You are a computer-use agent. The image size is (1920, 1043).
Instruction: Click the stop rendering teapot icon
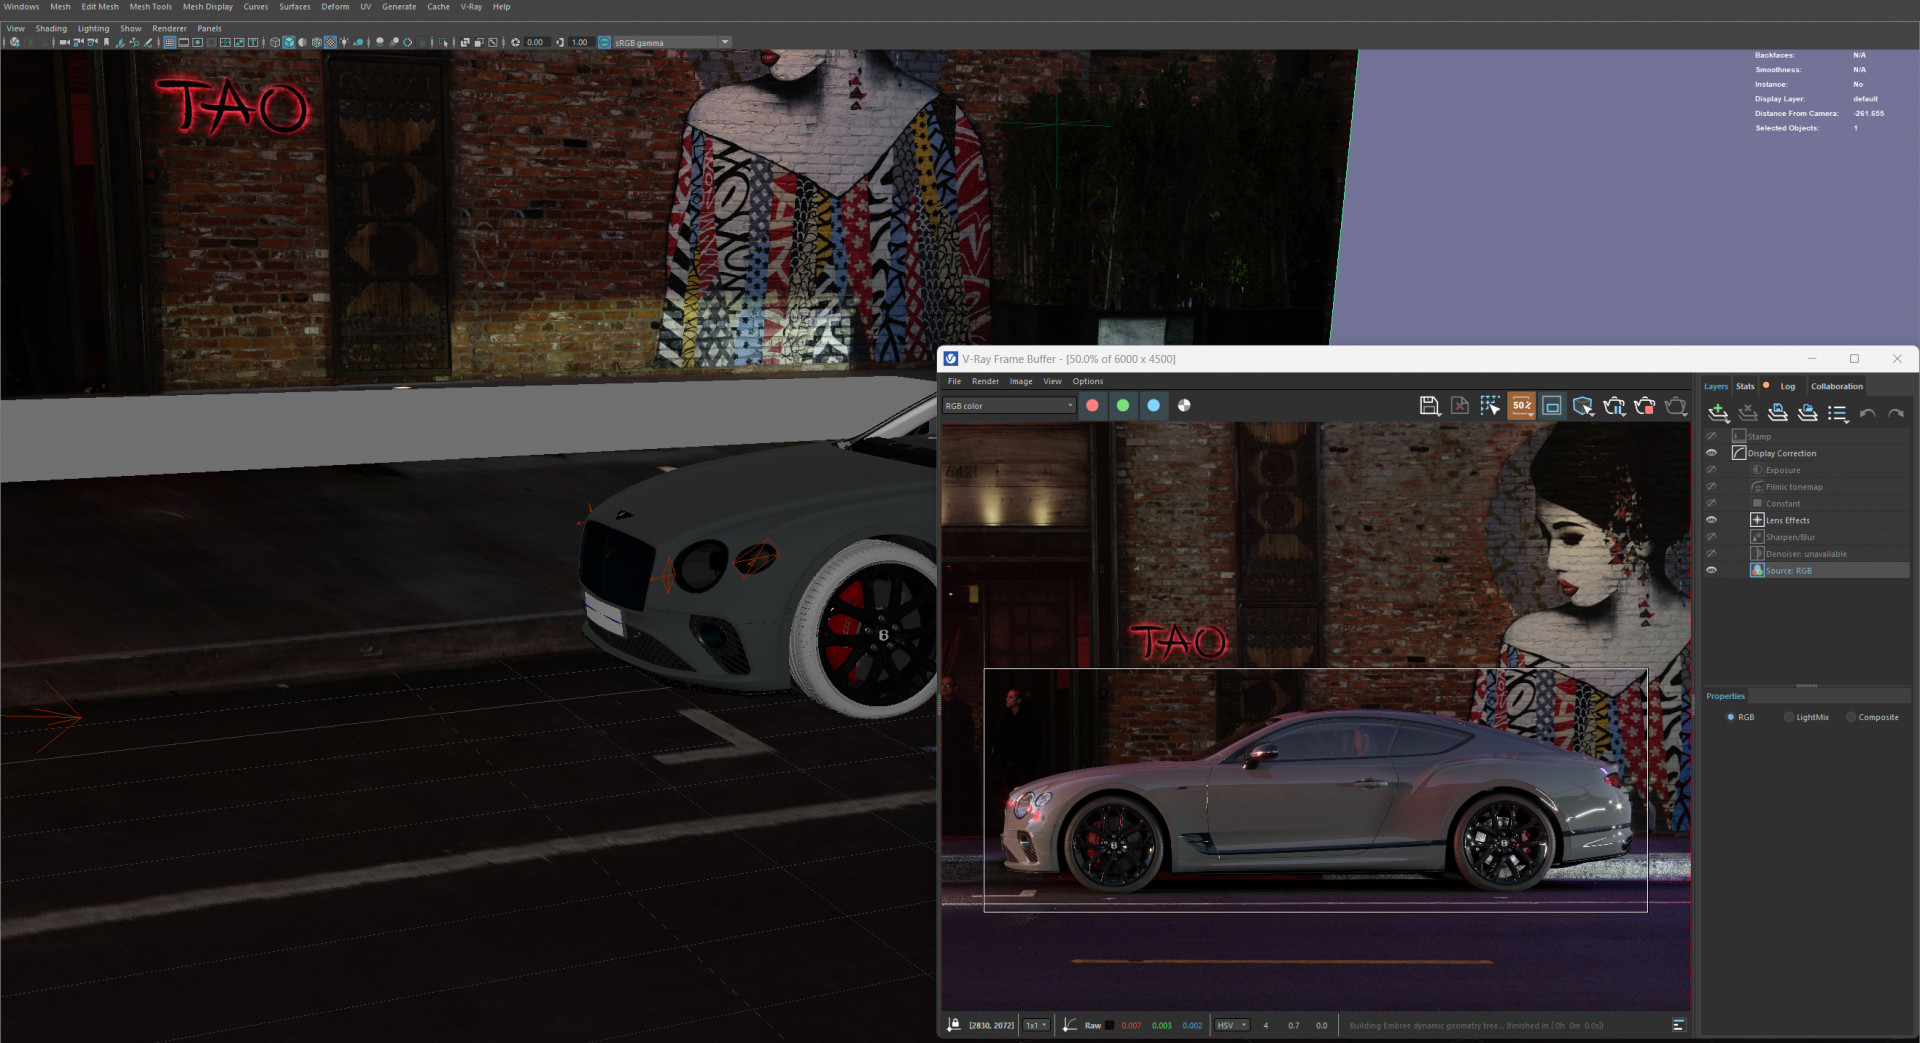[x=1645, y=405]
